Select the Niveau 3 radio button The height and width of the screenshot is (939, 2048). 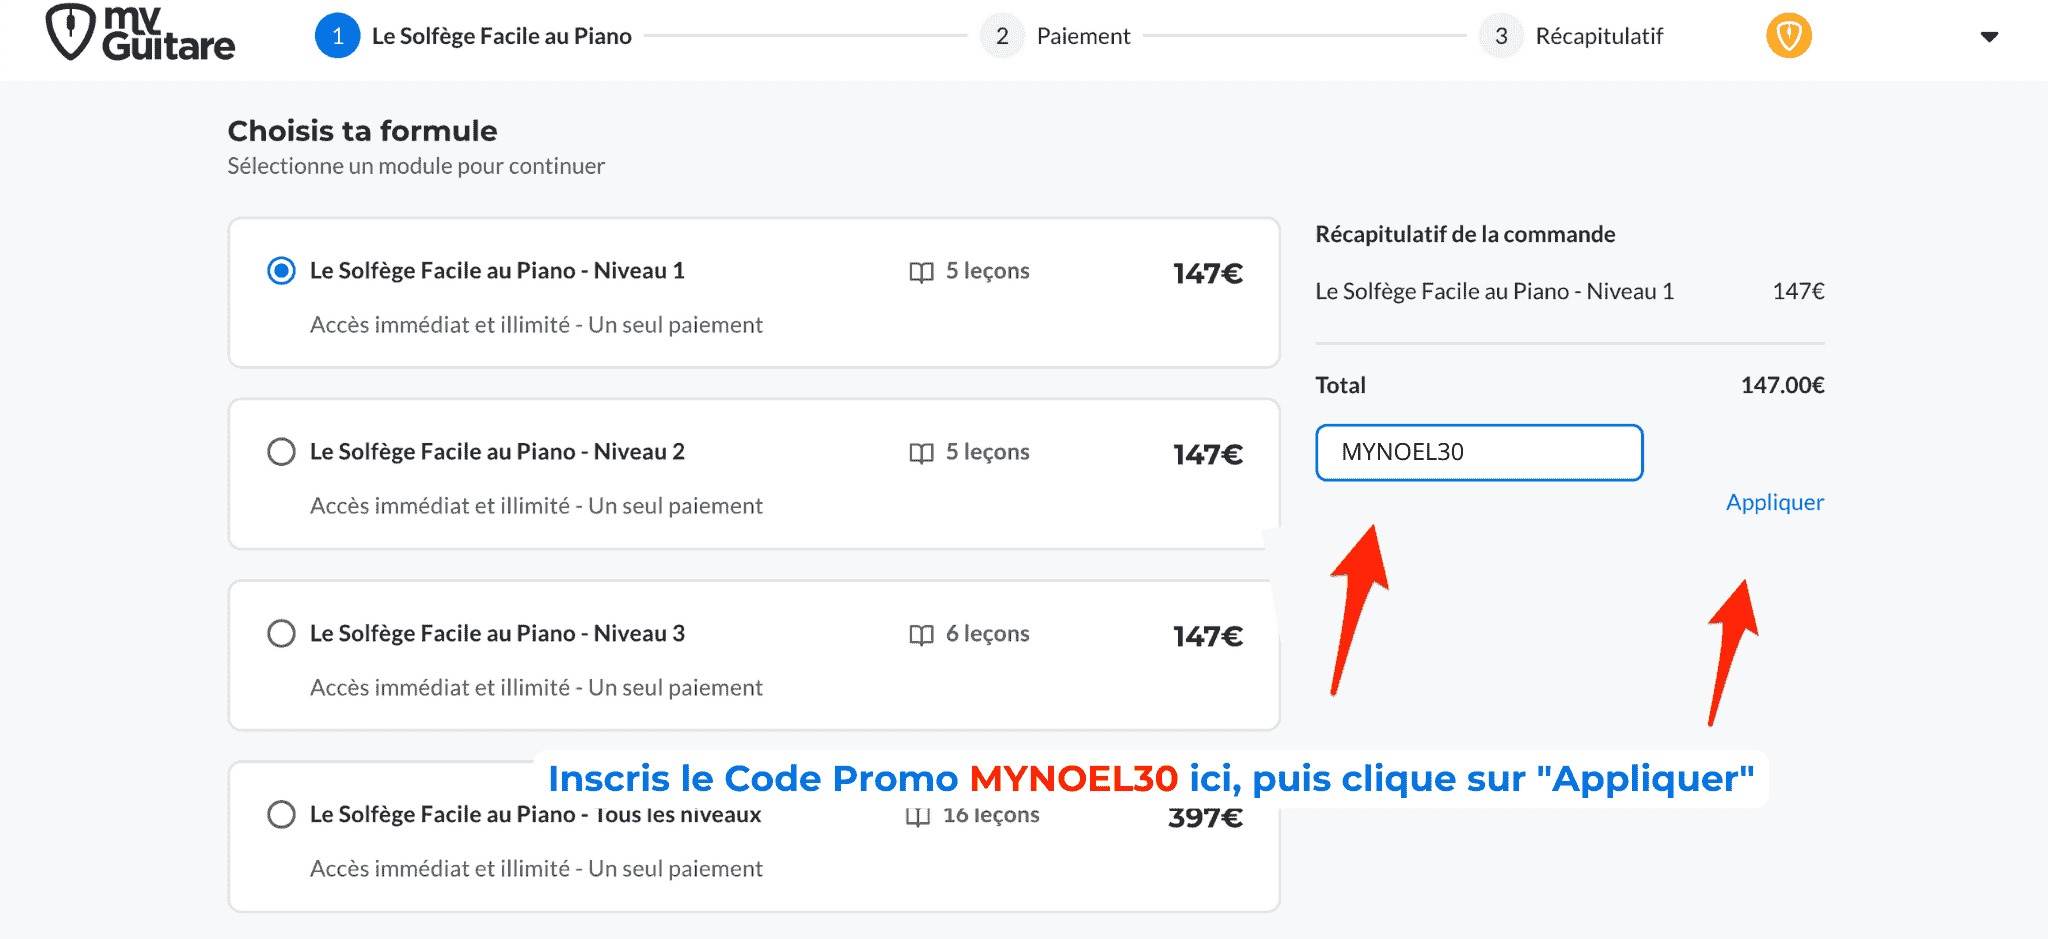(x=282, y=634)
